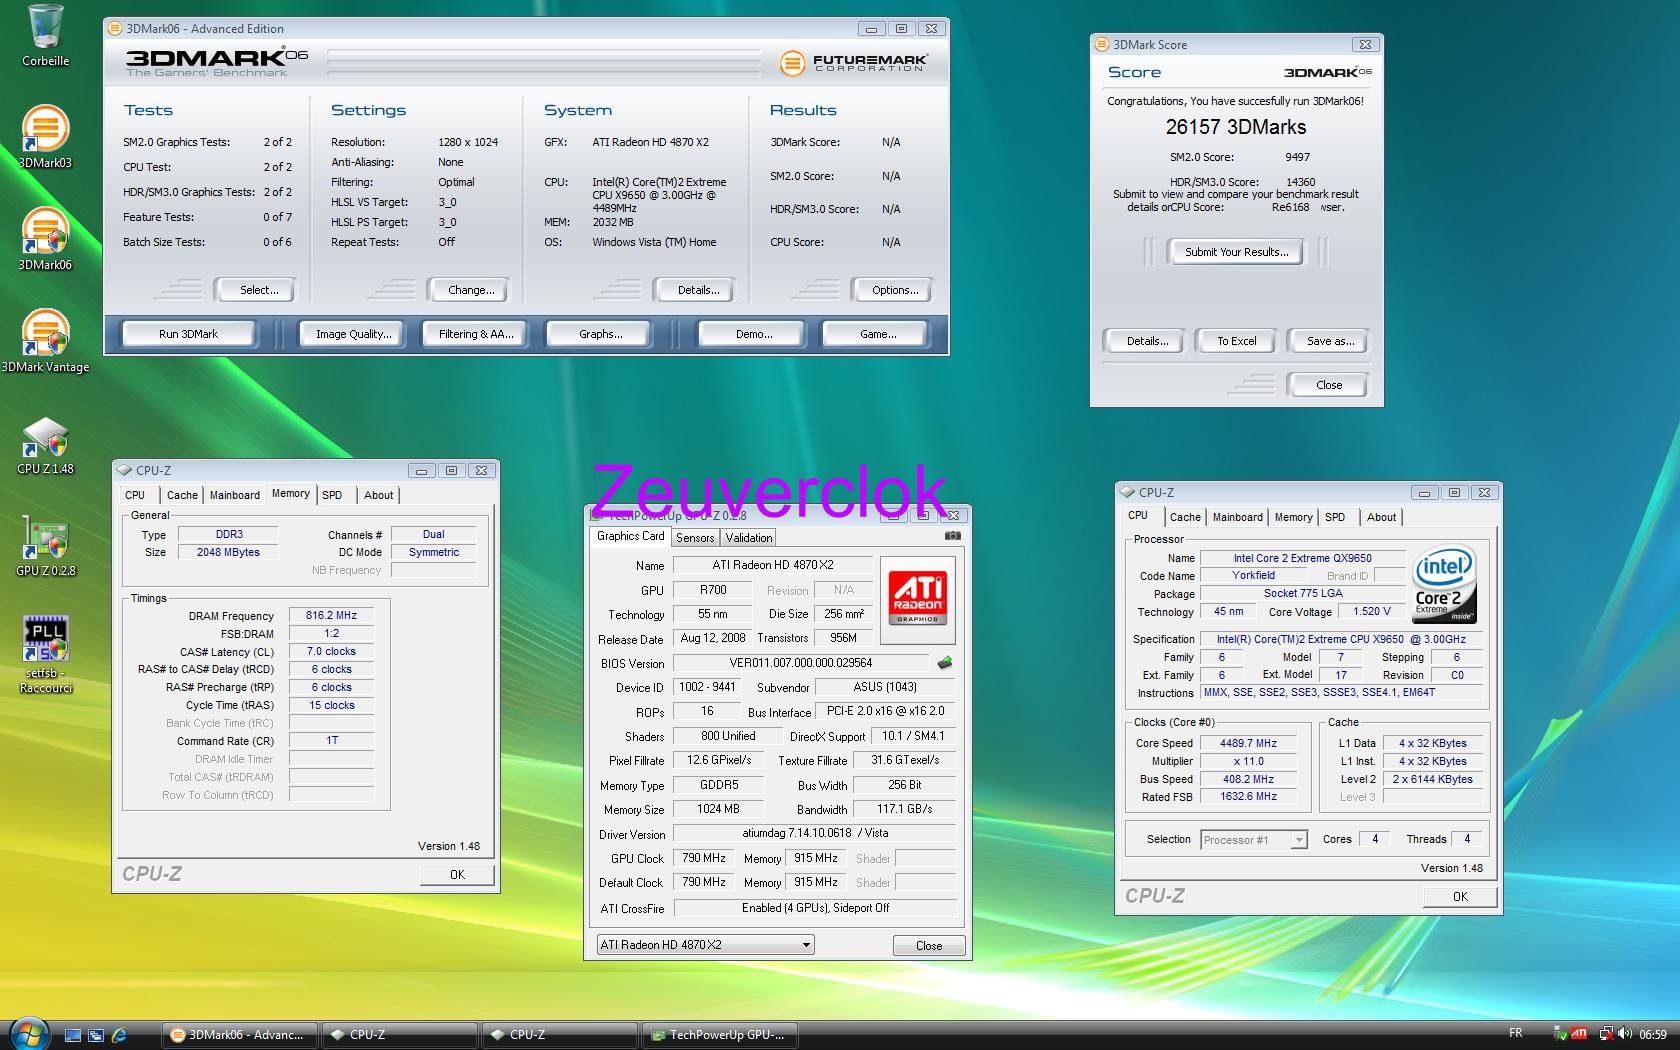Click the ATI tray icon
1680x1050 pixels.
click(1579, 1034)
